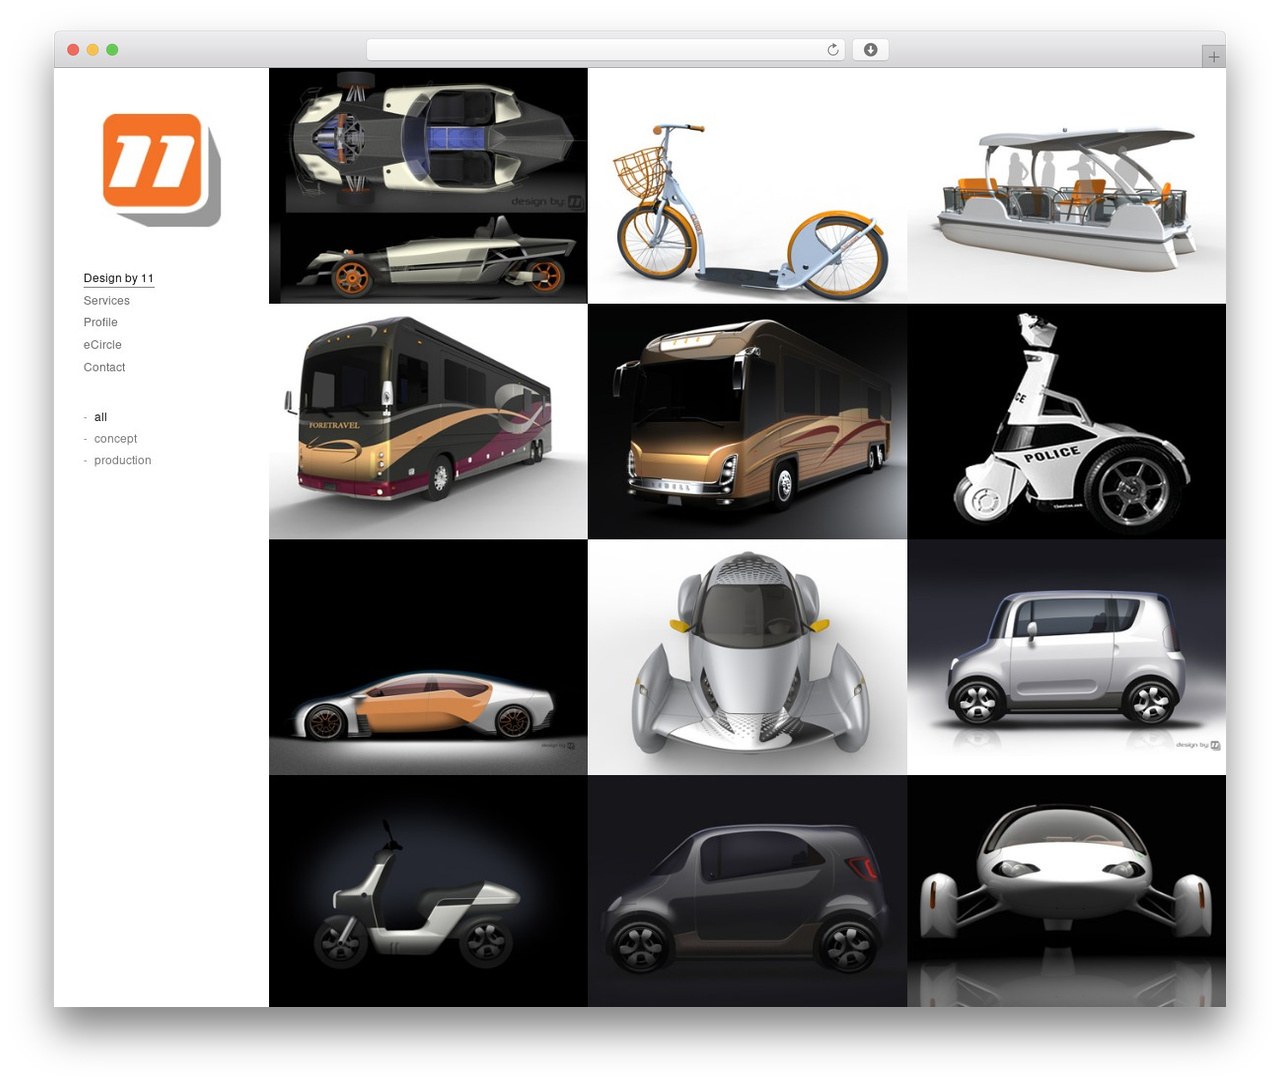Image resolution: width=1280 pixels, height=1084 pixels.
Task: View the orange and silver coupe concept
Action: point(428,657)
